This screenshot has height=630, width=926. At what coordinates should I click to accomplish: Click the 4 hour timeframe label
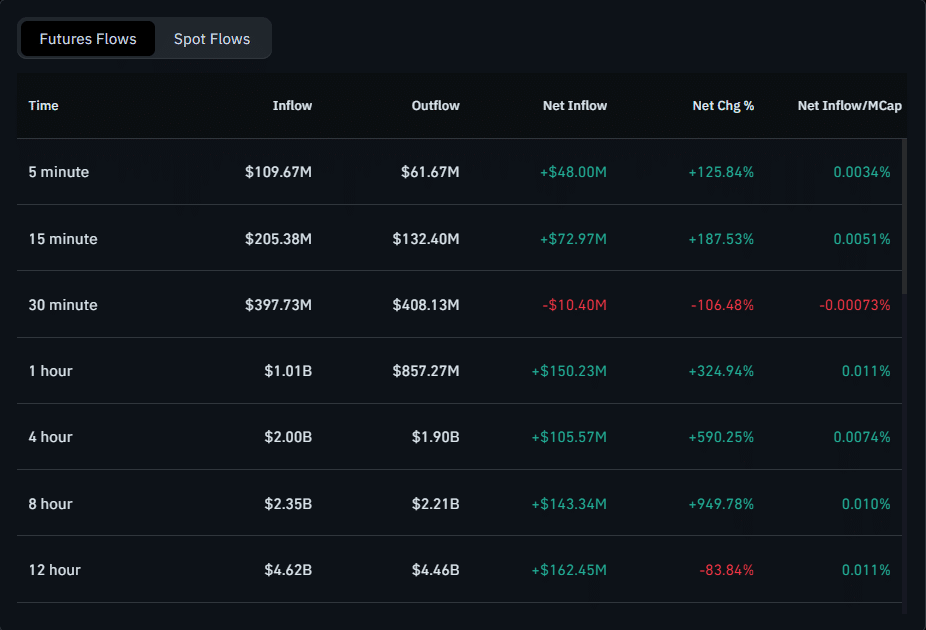click(x=50, y=437)
